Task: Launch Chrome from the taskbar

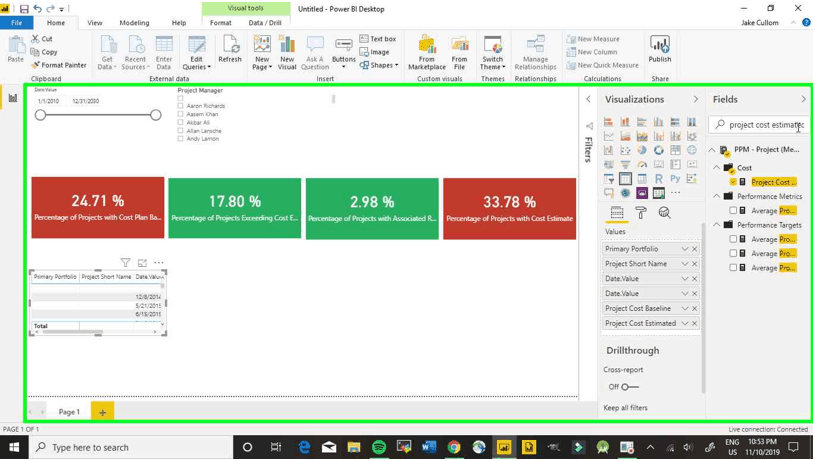Action: click(454, 447)
